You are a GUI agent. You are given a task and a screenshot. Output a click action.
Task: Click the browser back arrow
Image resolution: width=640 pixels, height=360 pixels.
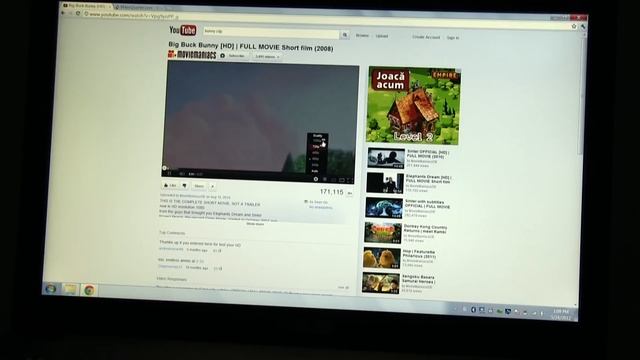63,13
